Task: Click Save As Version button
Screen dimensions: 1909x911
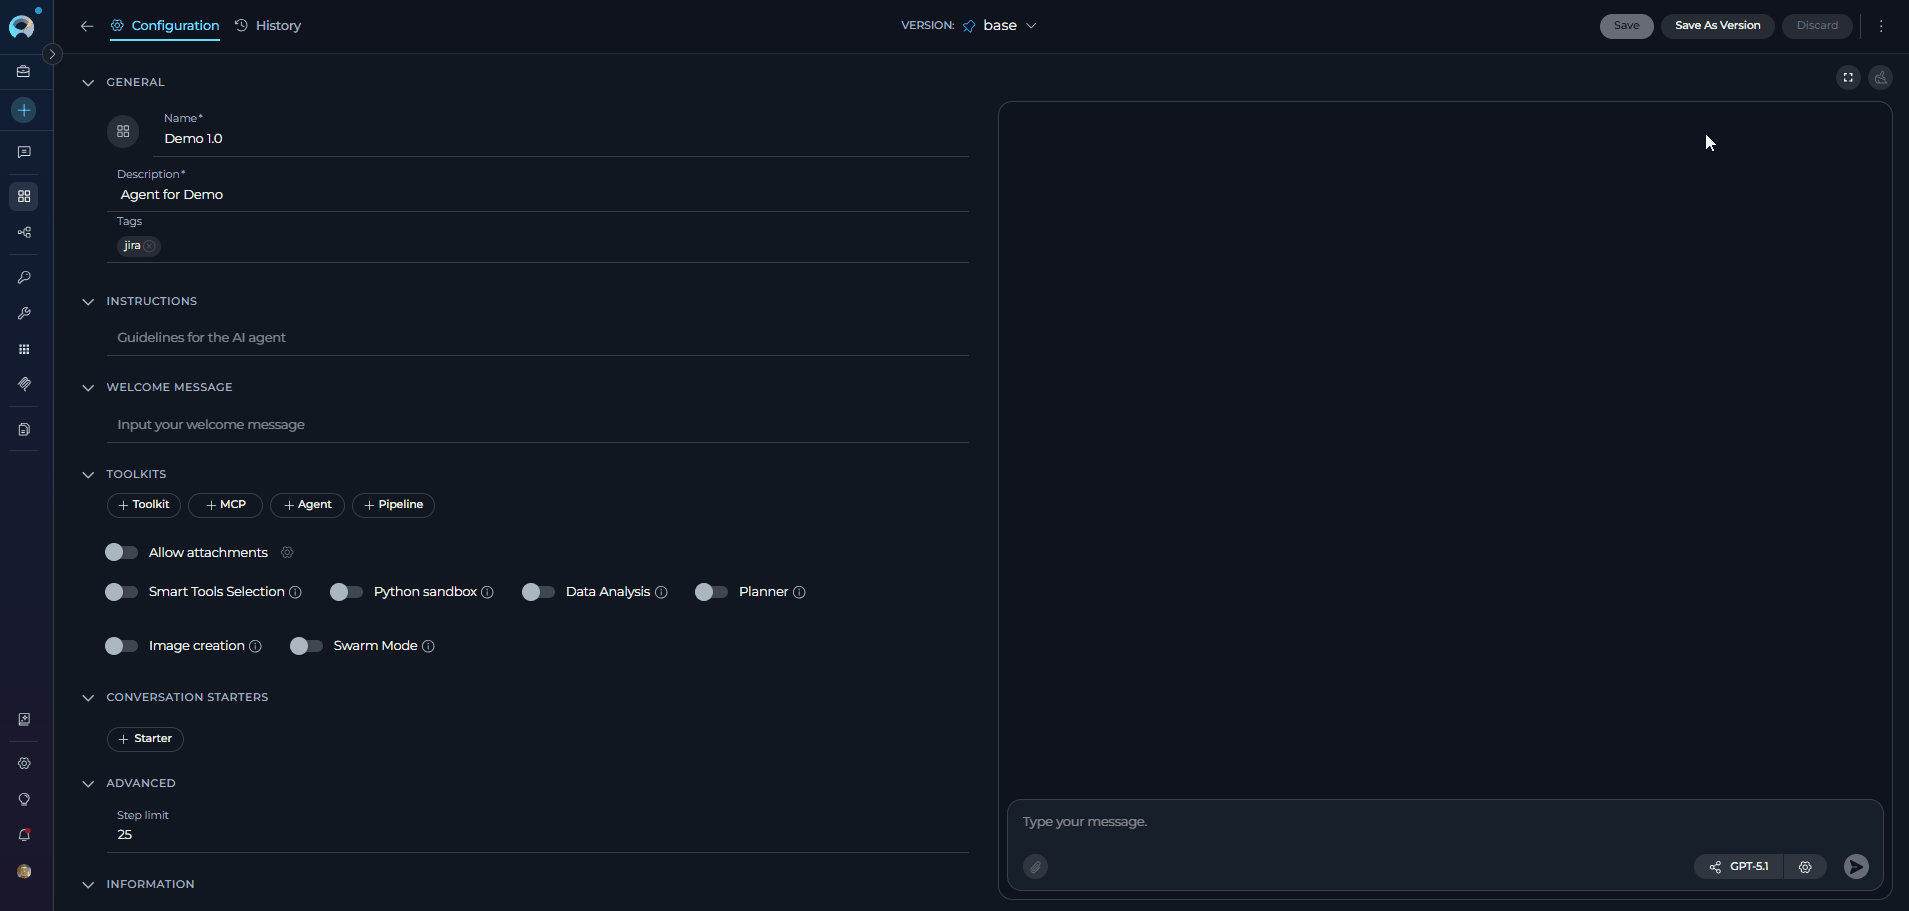Action: [x=1717, y=26]
